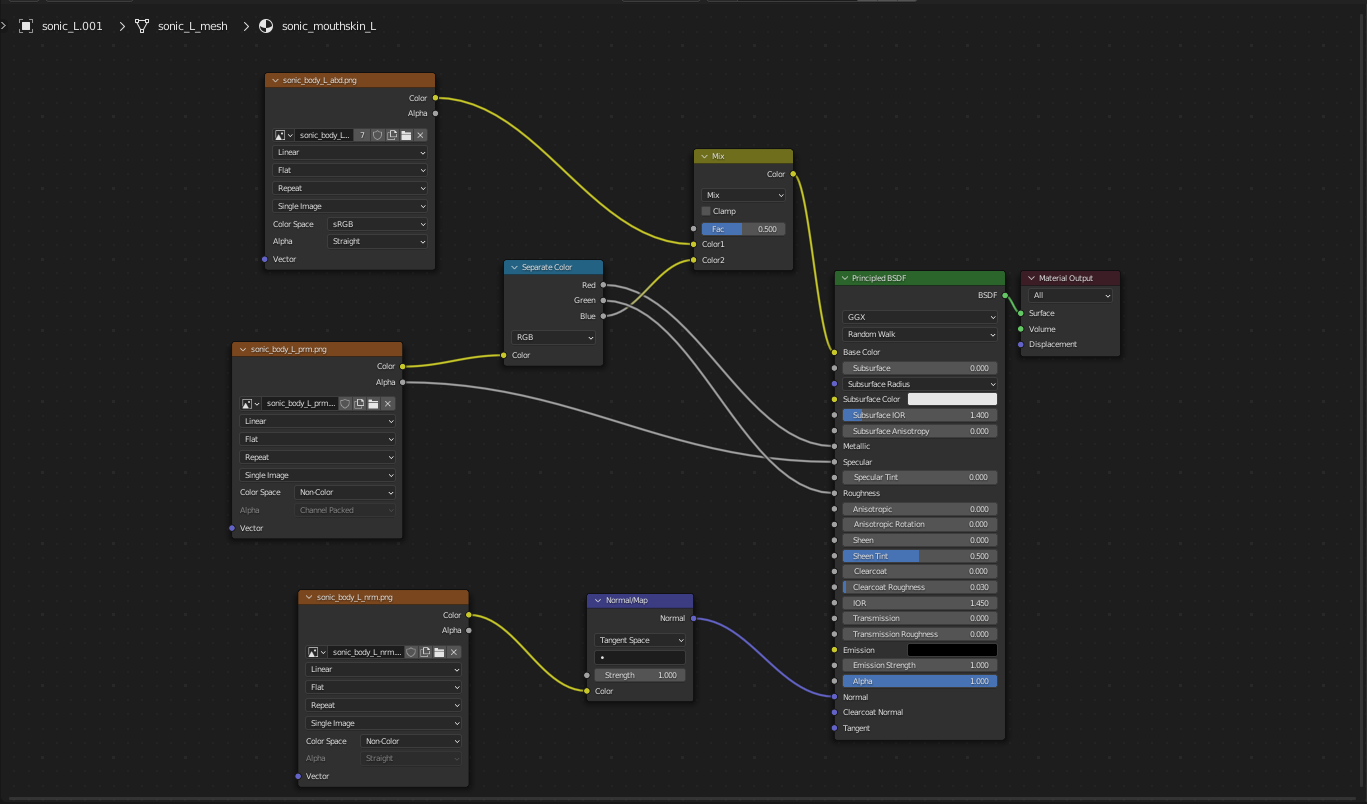Click user count 7 in abd.png node
Screen dimensions: 1367x804
click(x=363, y=135)
